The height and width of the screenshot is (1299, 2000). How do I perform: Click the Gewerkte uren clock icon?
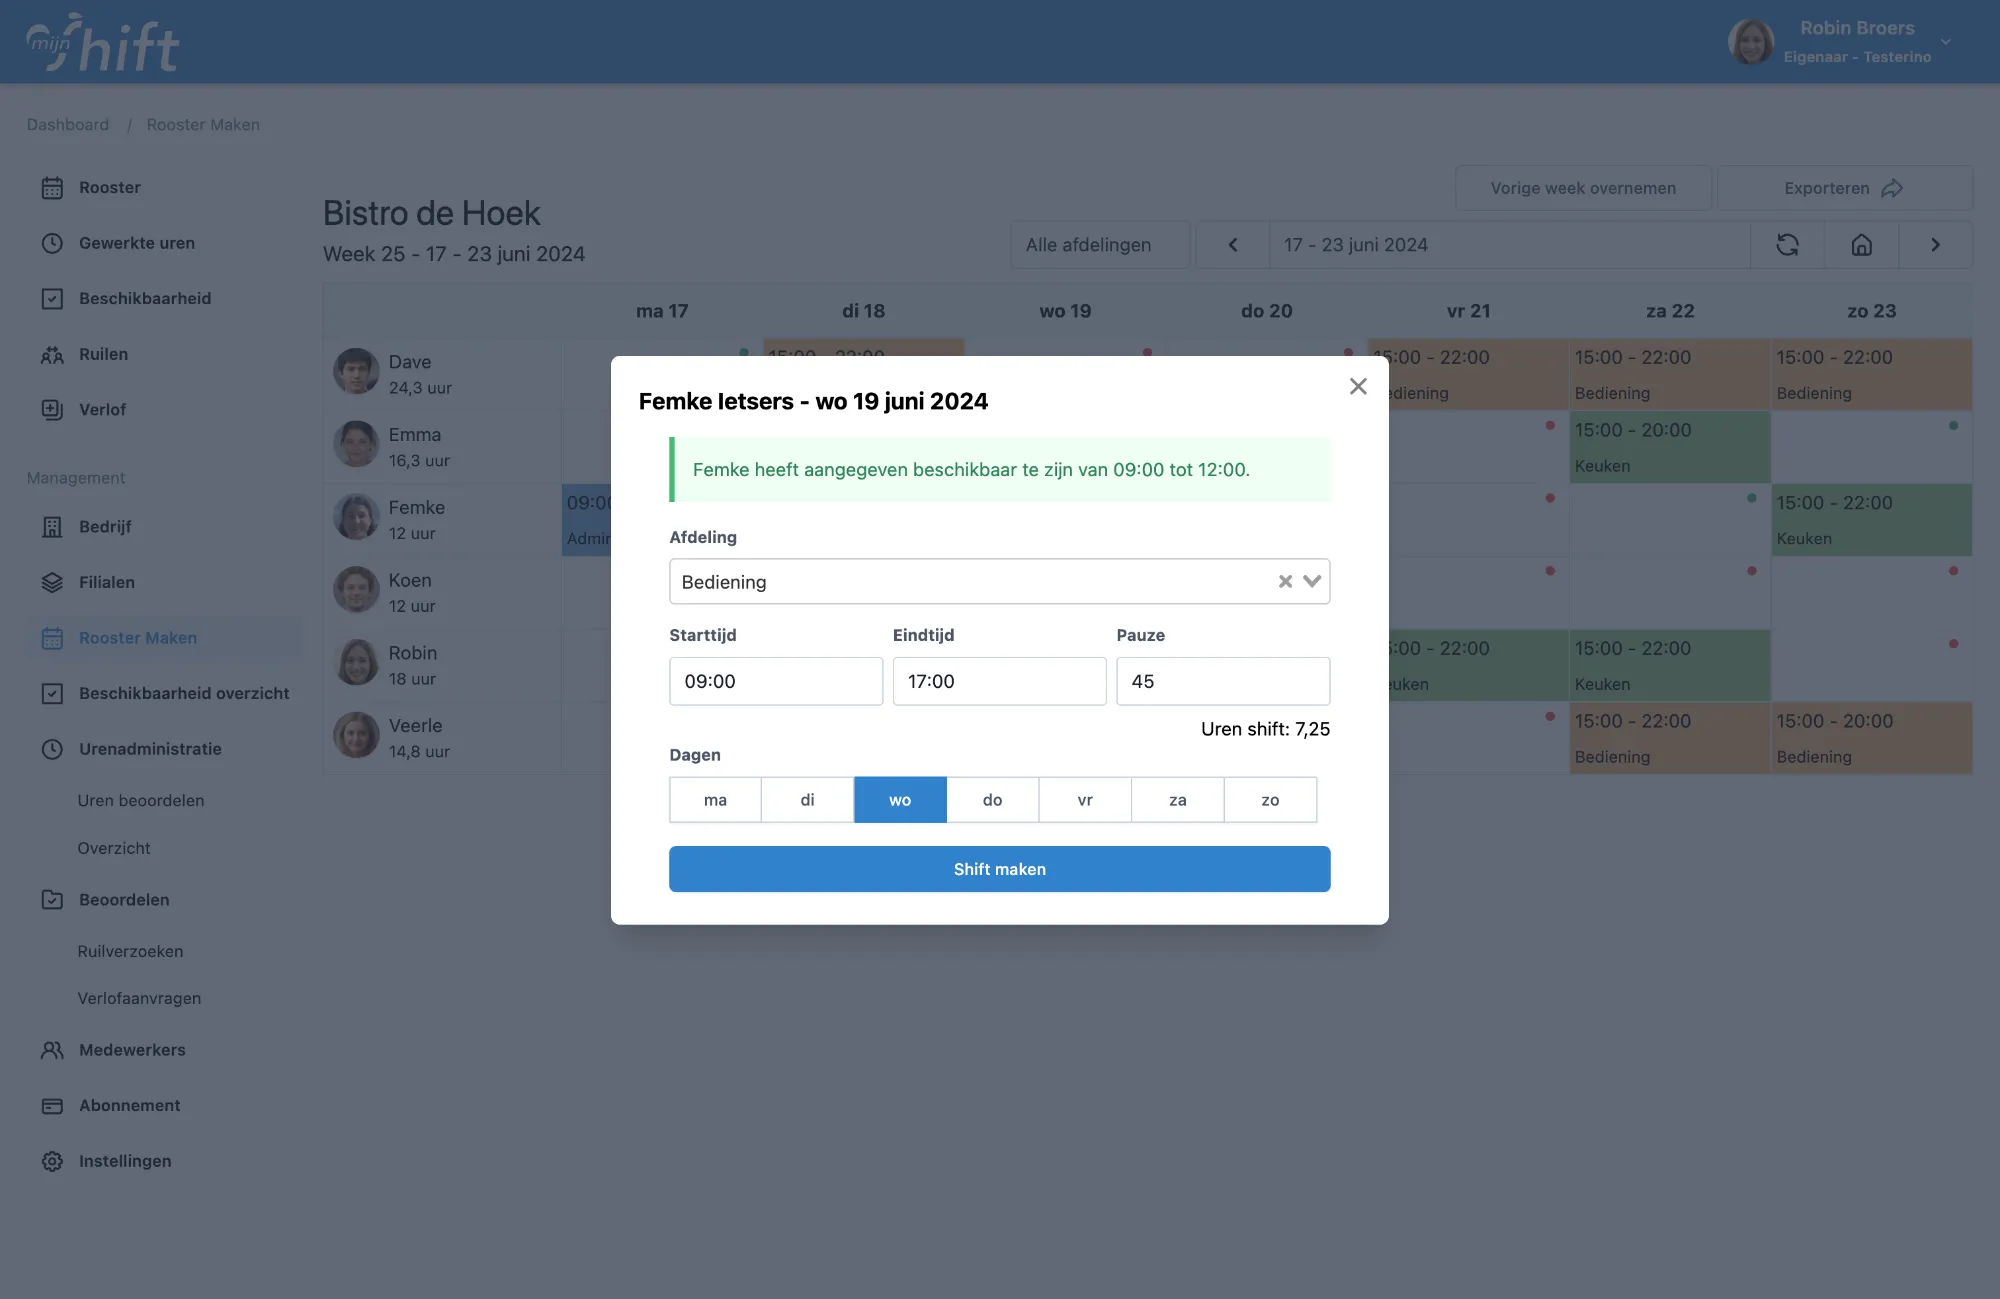coord(52,243)
